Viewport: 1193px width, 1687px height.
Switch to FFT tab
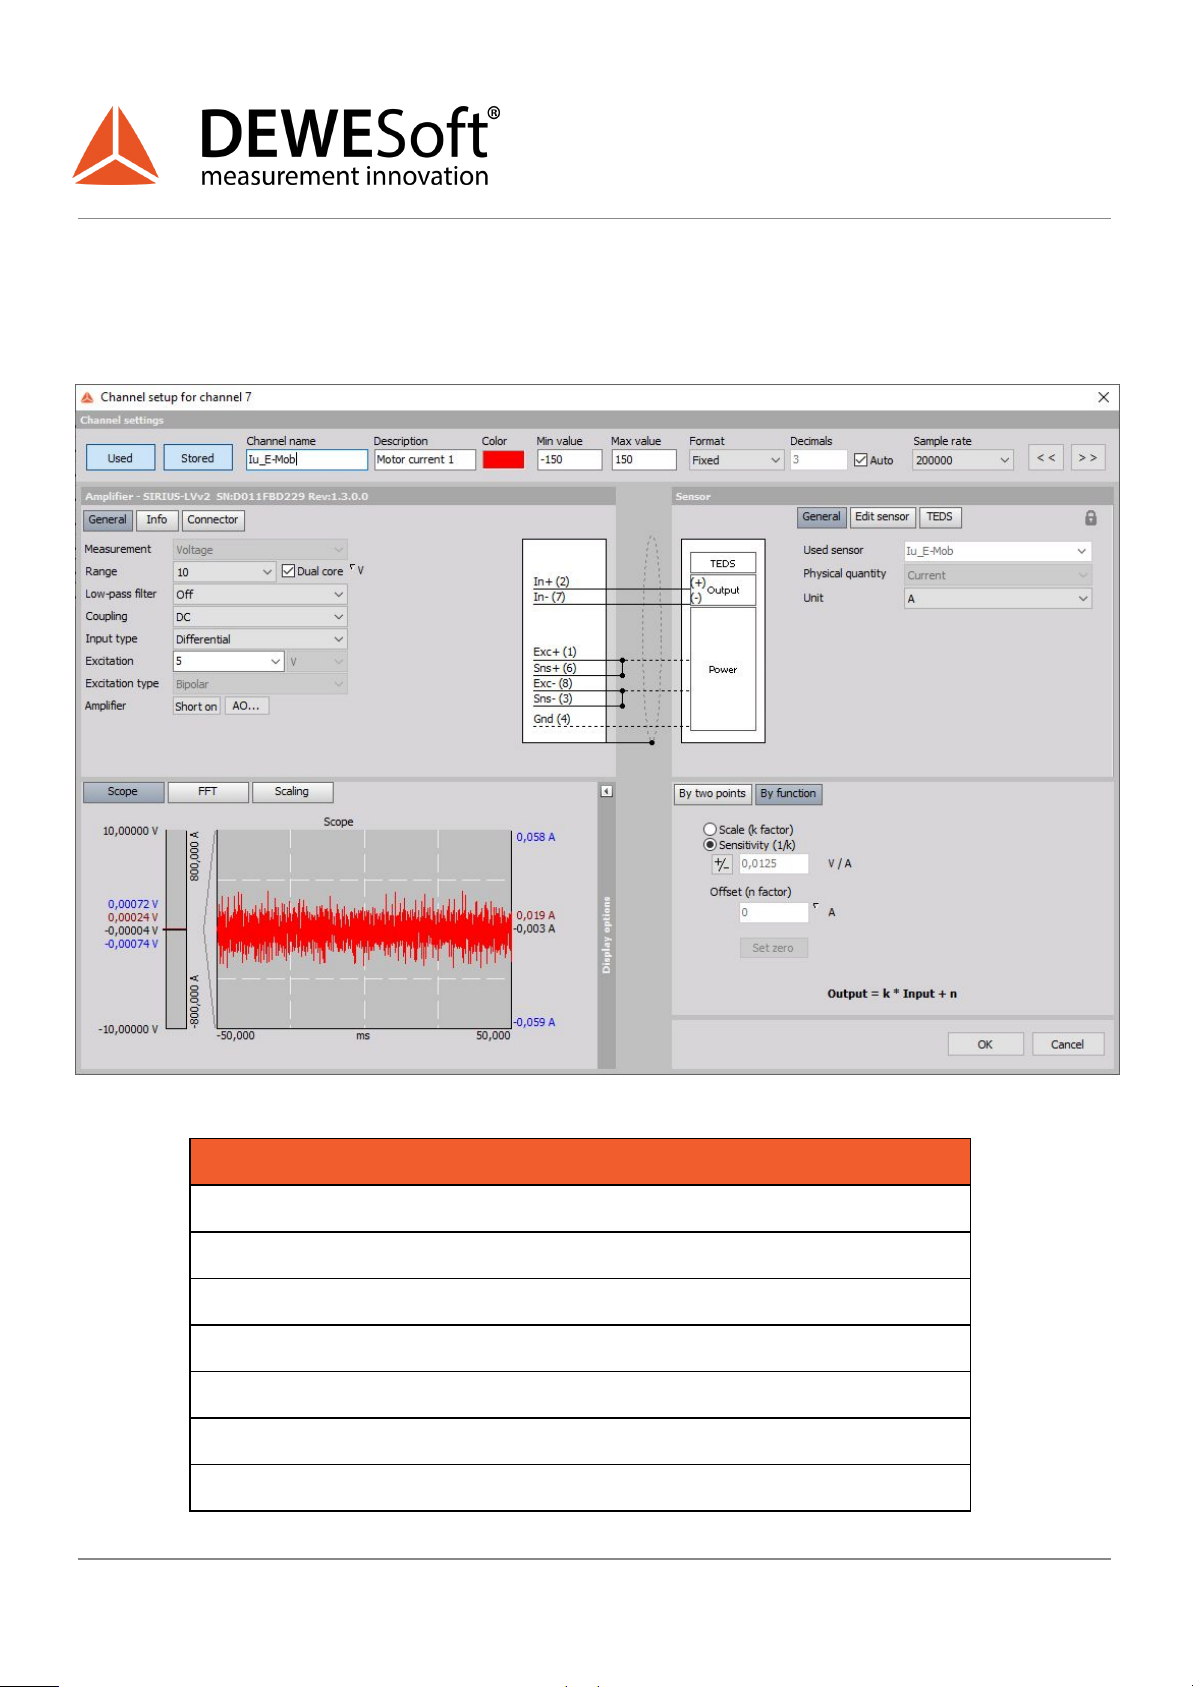[x=208, y=792]
